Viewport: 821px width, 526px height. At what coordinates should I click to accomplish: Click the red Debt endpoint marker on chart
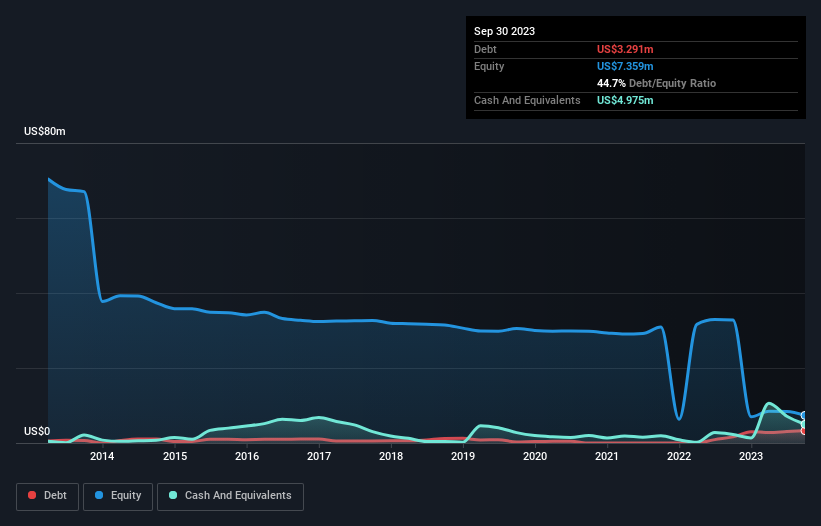(804, 431)
